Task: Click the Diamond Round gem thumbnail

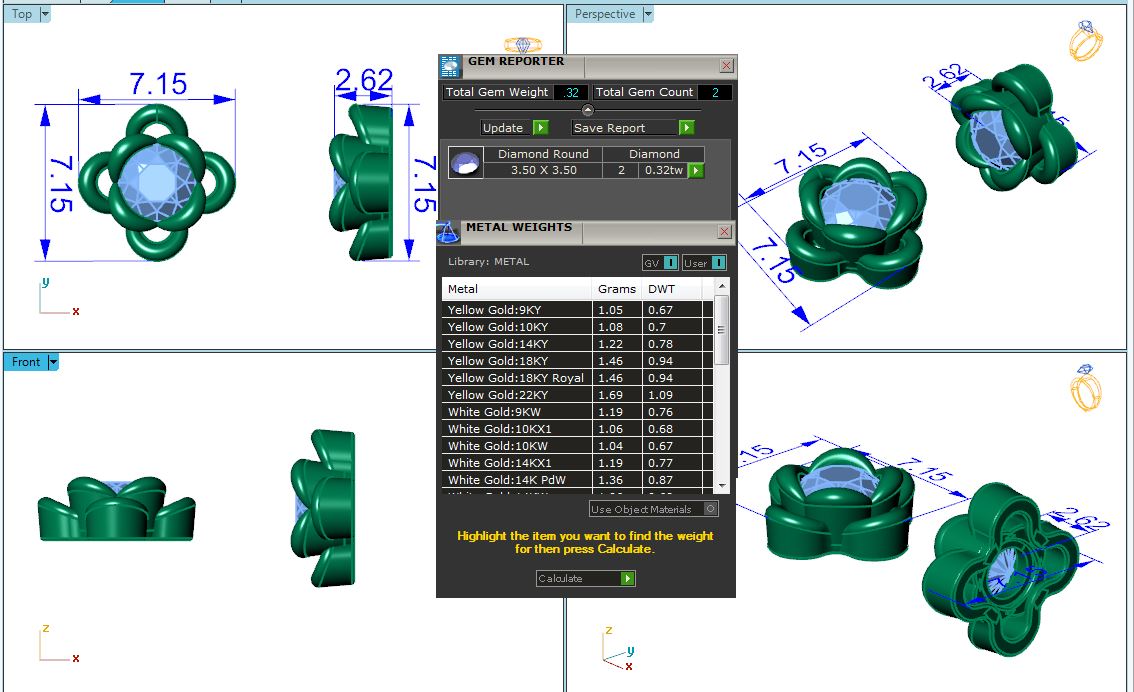Action: [x=463, y=163]
